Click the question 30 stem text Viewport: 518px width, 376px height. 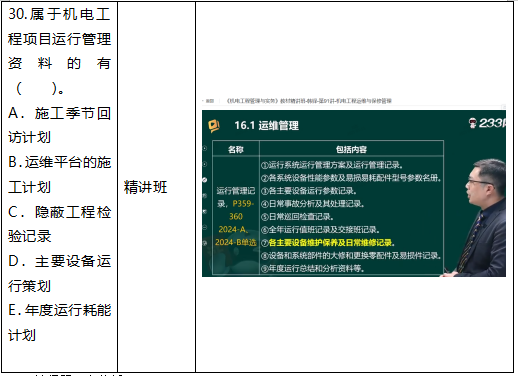pyautogui.click(x=59, y=51)
